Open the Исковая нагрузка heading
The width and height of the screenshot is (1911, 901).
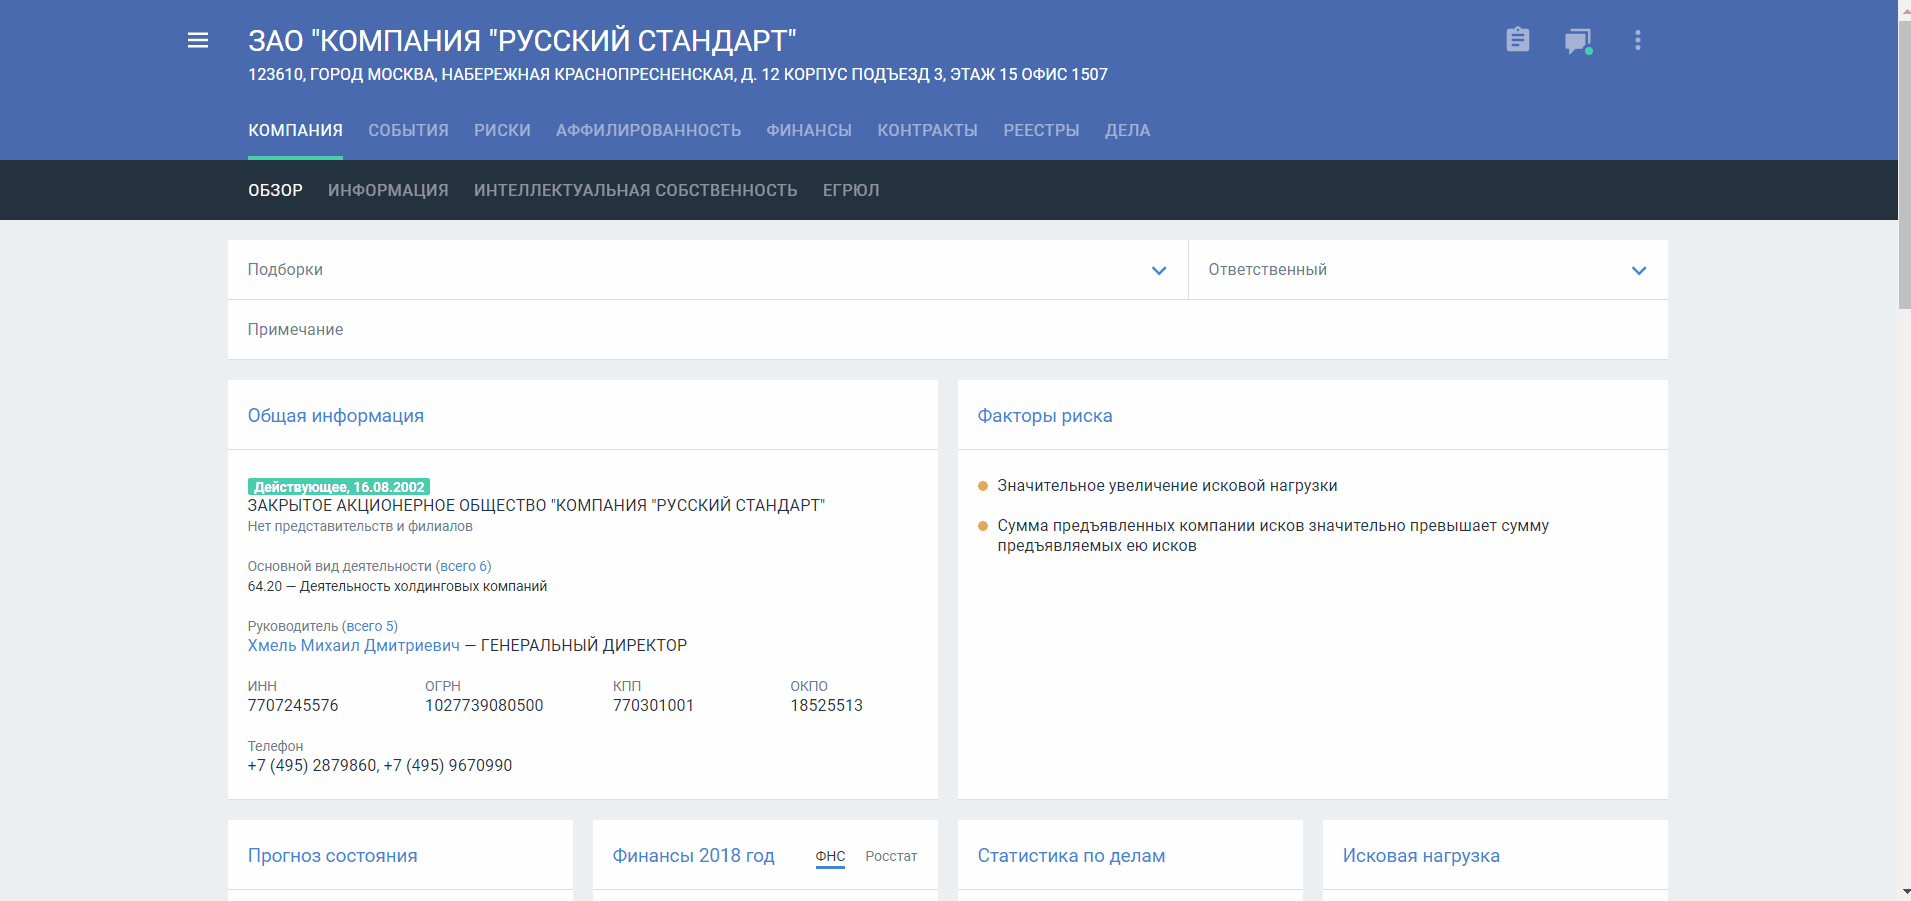pos(1421,856)
